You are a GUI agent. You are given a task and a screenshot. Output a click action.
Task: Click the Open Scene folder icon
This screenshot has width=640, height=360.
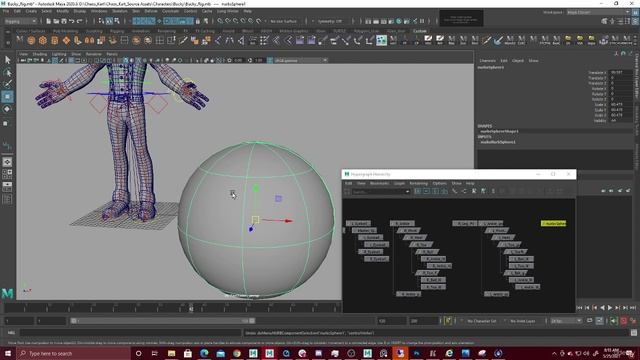tap(56, 21)
